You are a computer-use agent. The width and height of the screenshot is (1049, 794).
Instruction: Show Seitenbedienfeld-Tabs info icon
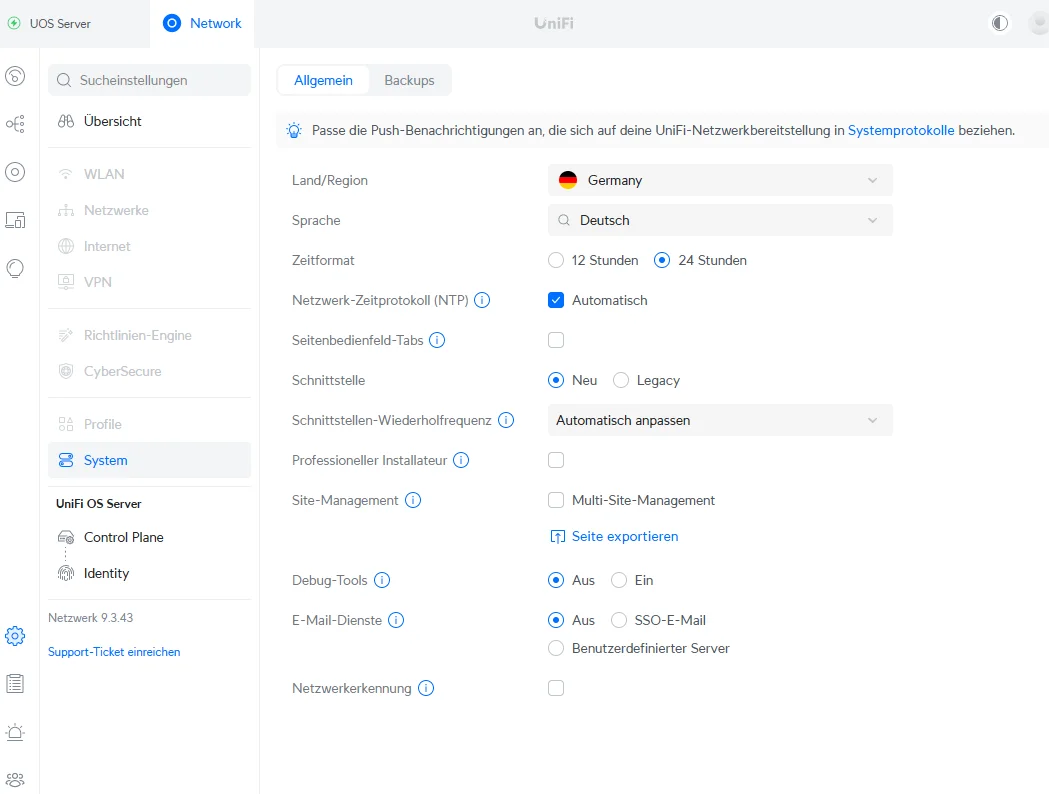(437, 340)
